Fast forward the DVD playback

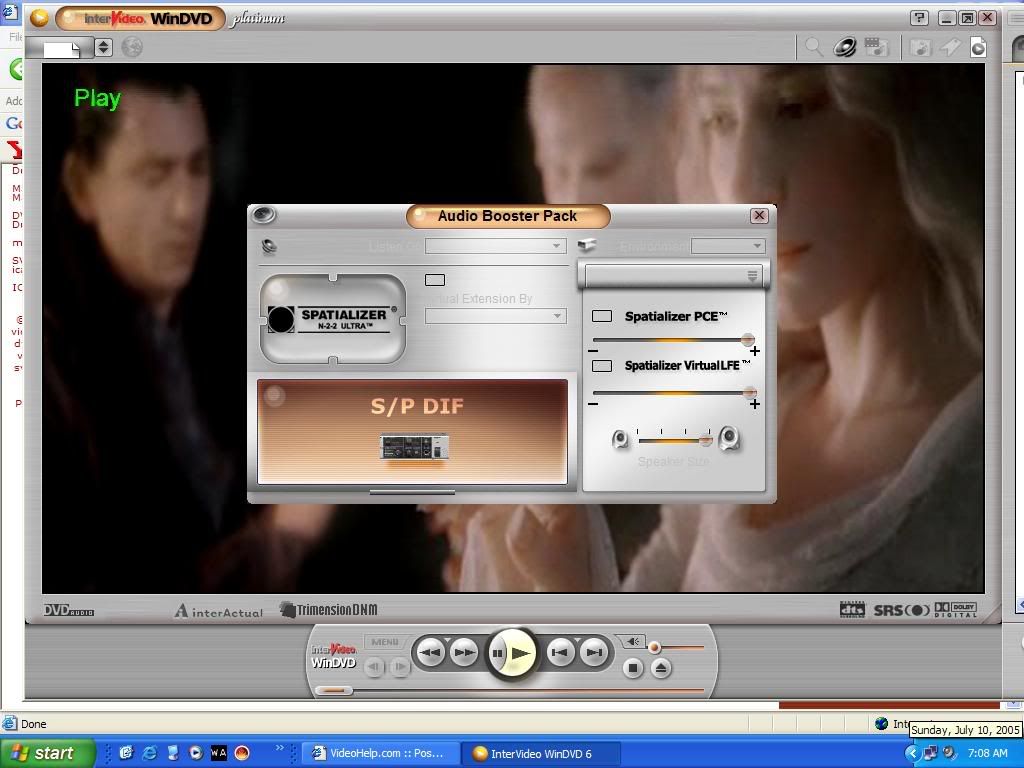coord(464,652)
